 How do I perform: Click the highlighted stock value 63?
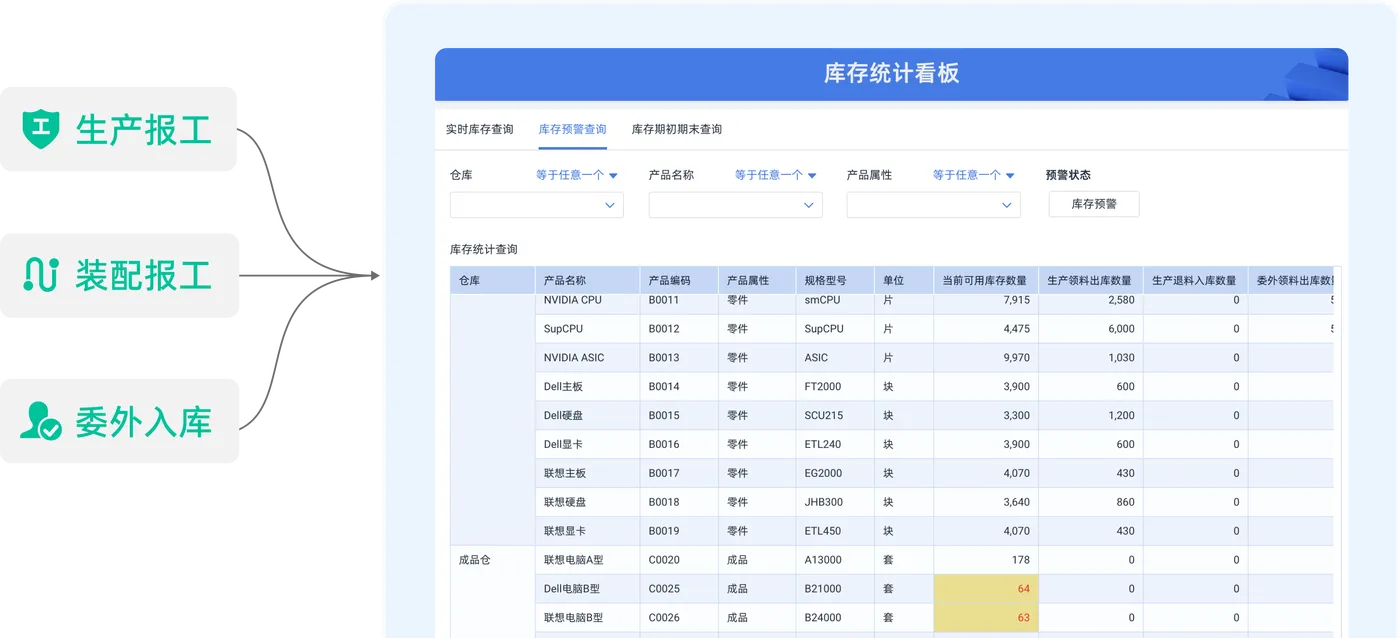click(x=986, y=618)
